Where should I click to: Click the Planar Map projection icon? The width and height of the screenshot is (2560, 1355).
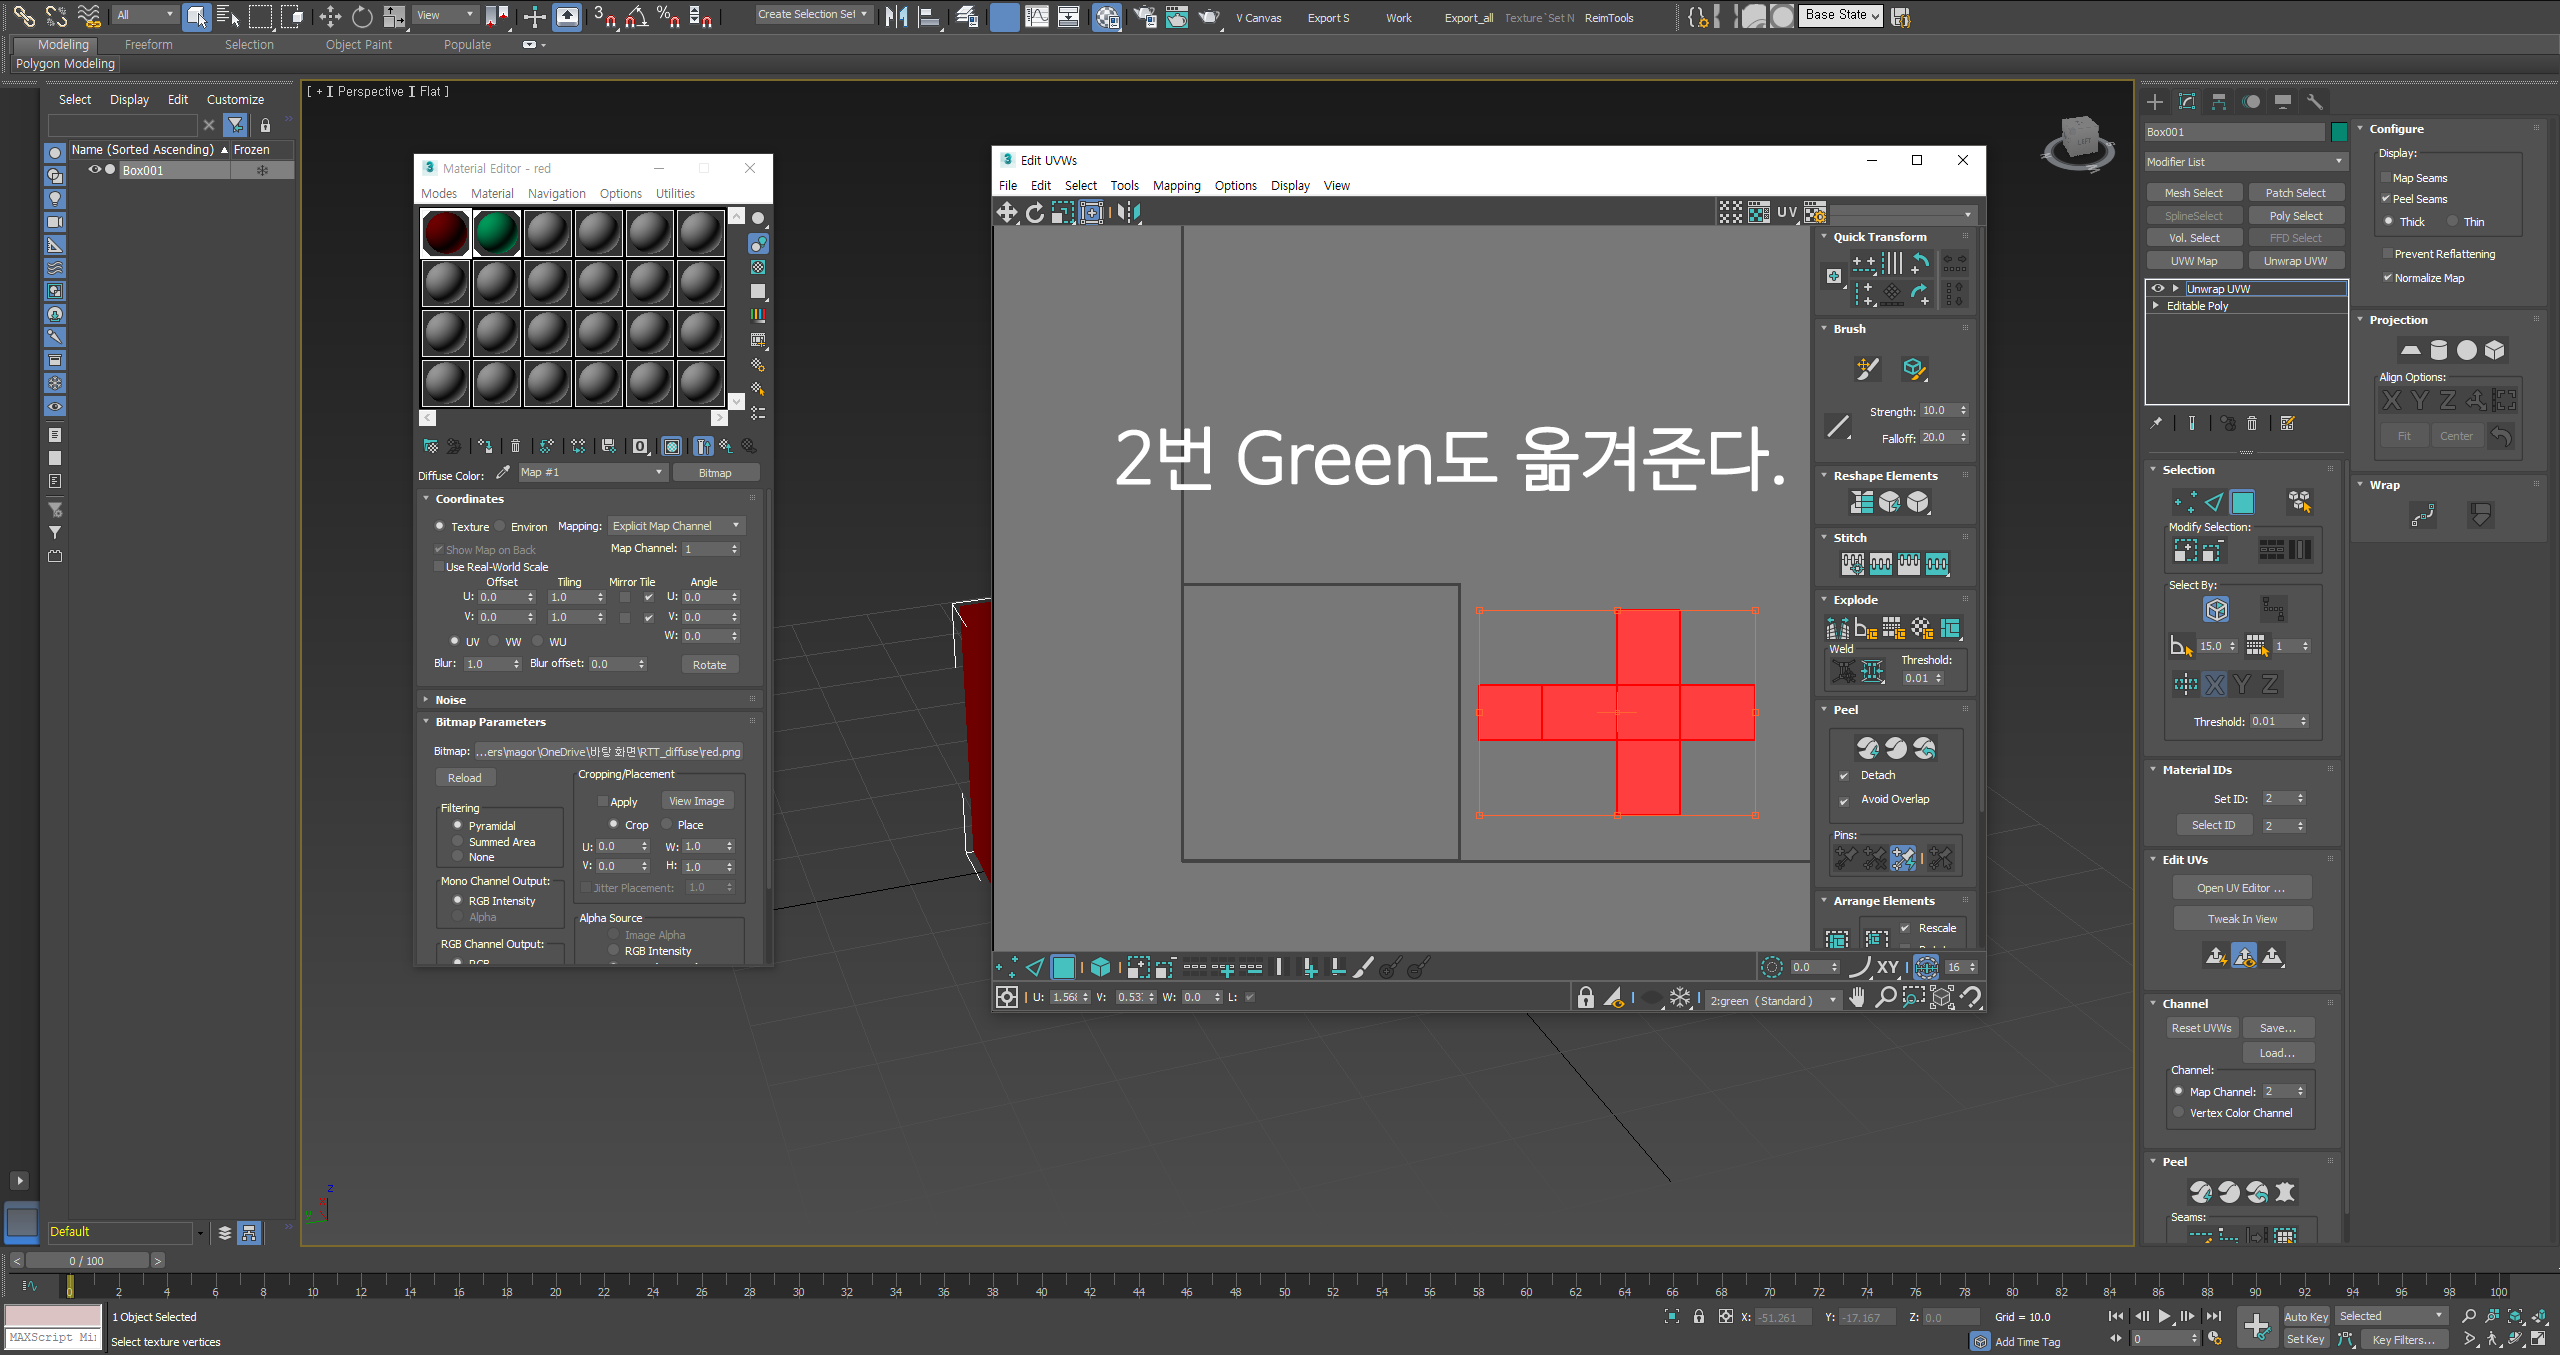tap(2410, 350)
